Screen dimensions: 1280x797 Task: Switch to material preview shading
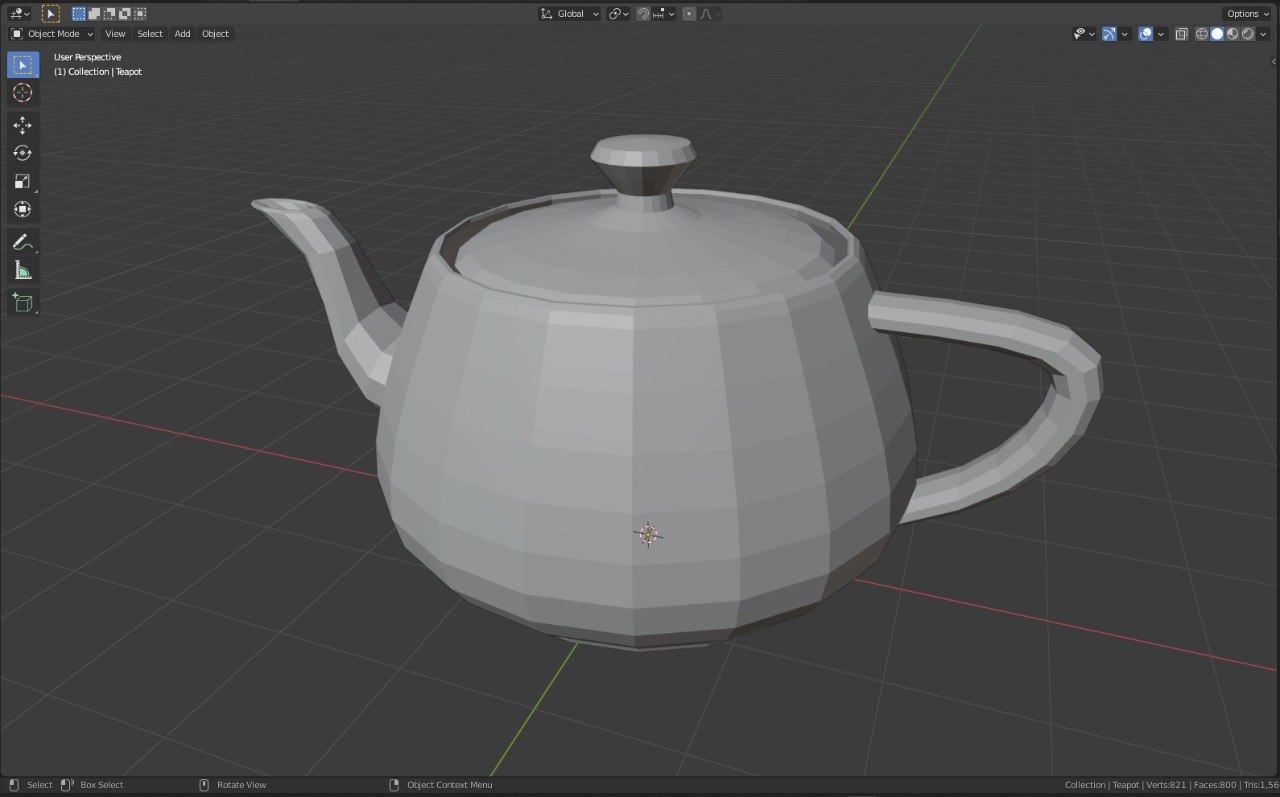pos(1232,34)
